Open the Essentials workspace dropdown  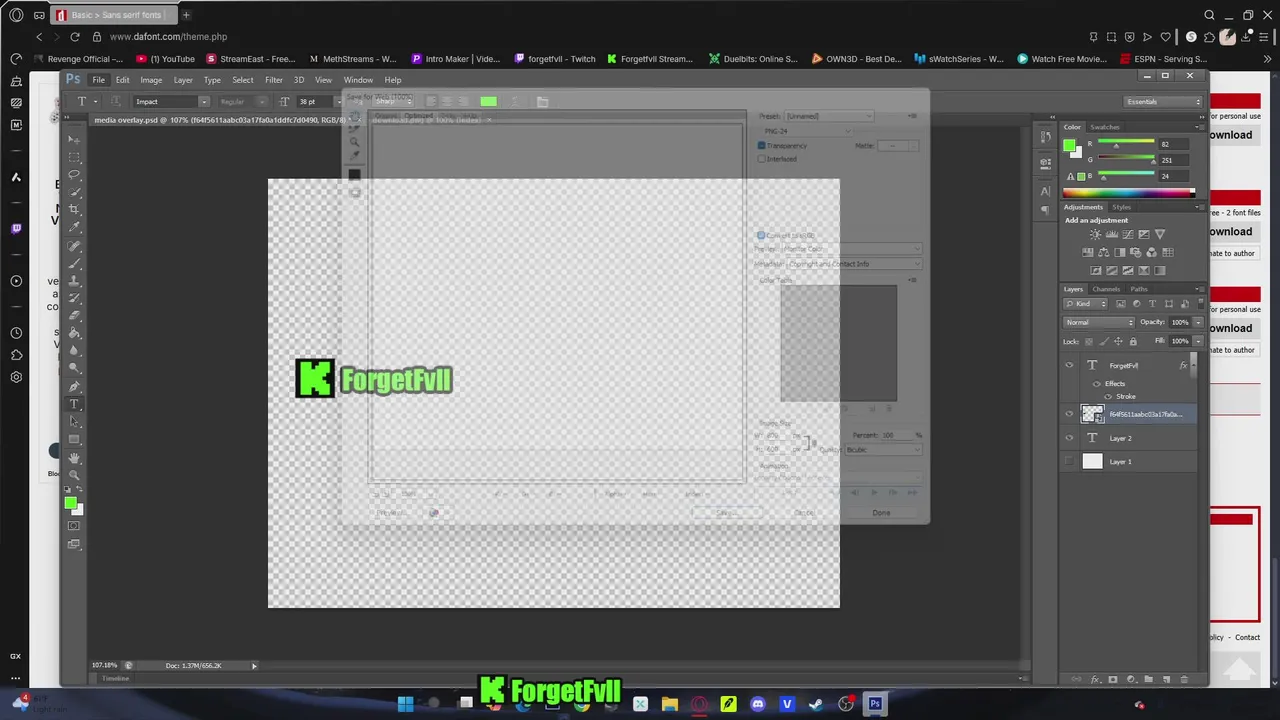[1163, 101]
